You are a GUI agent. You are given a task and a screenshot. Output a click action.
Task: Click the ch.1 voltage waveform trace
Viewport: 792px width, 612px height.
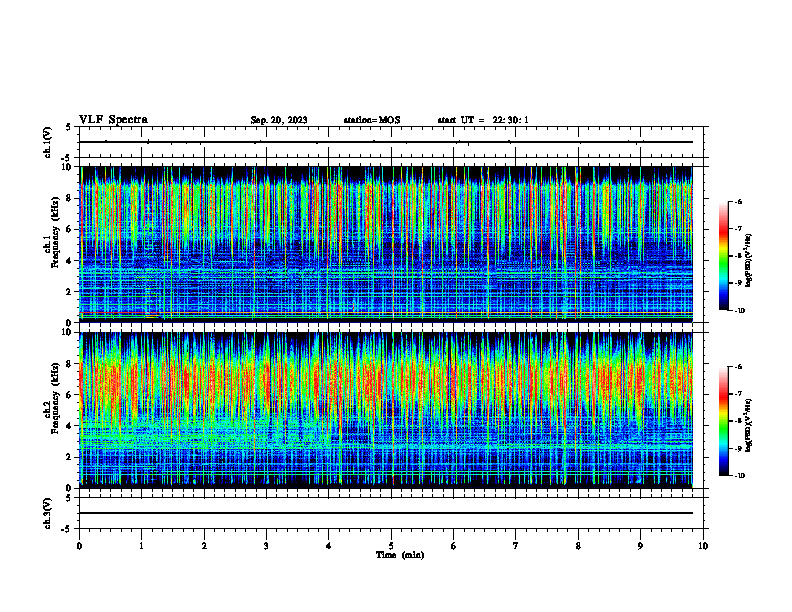386,142
